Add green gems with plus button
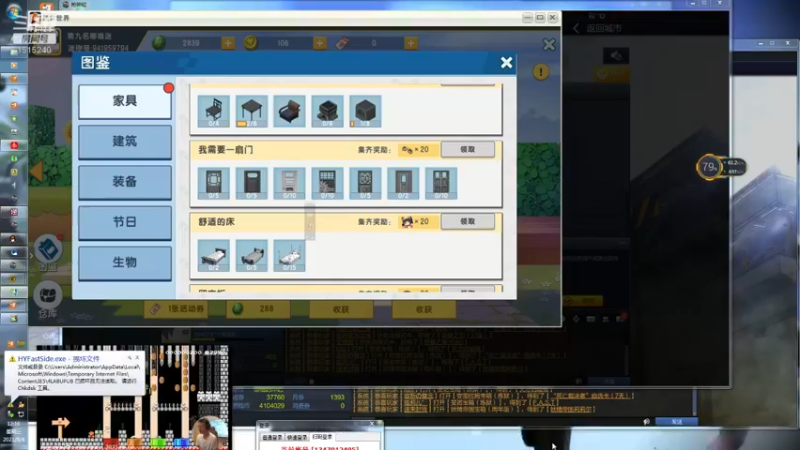This screenshot has height=450, width=800. tap(228, 43)
